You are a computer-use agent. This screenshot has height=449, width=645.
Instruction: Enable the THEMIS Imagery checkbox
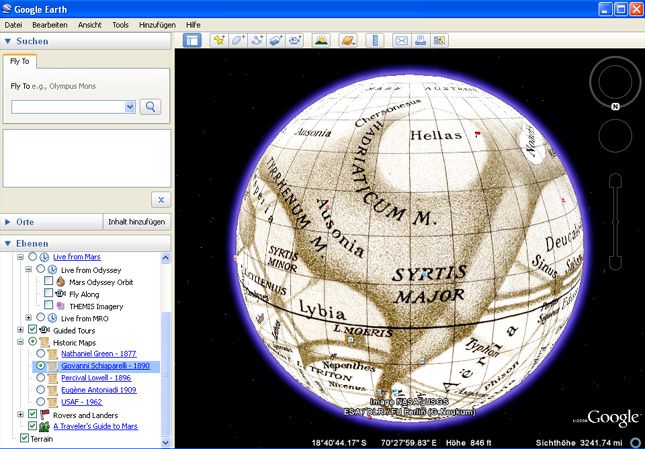(49, 305)
